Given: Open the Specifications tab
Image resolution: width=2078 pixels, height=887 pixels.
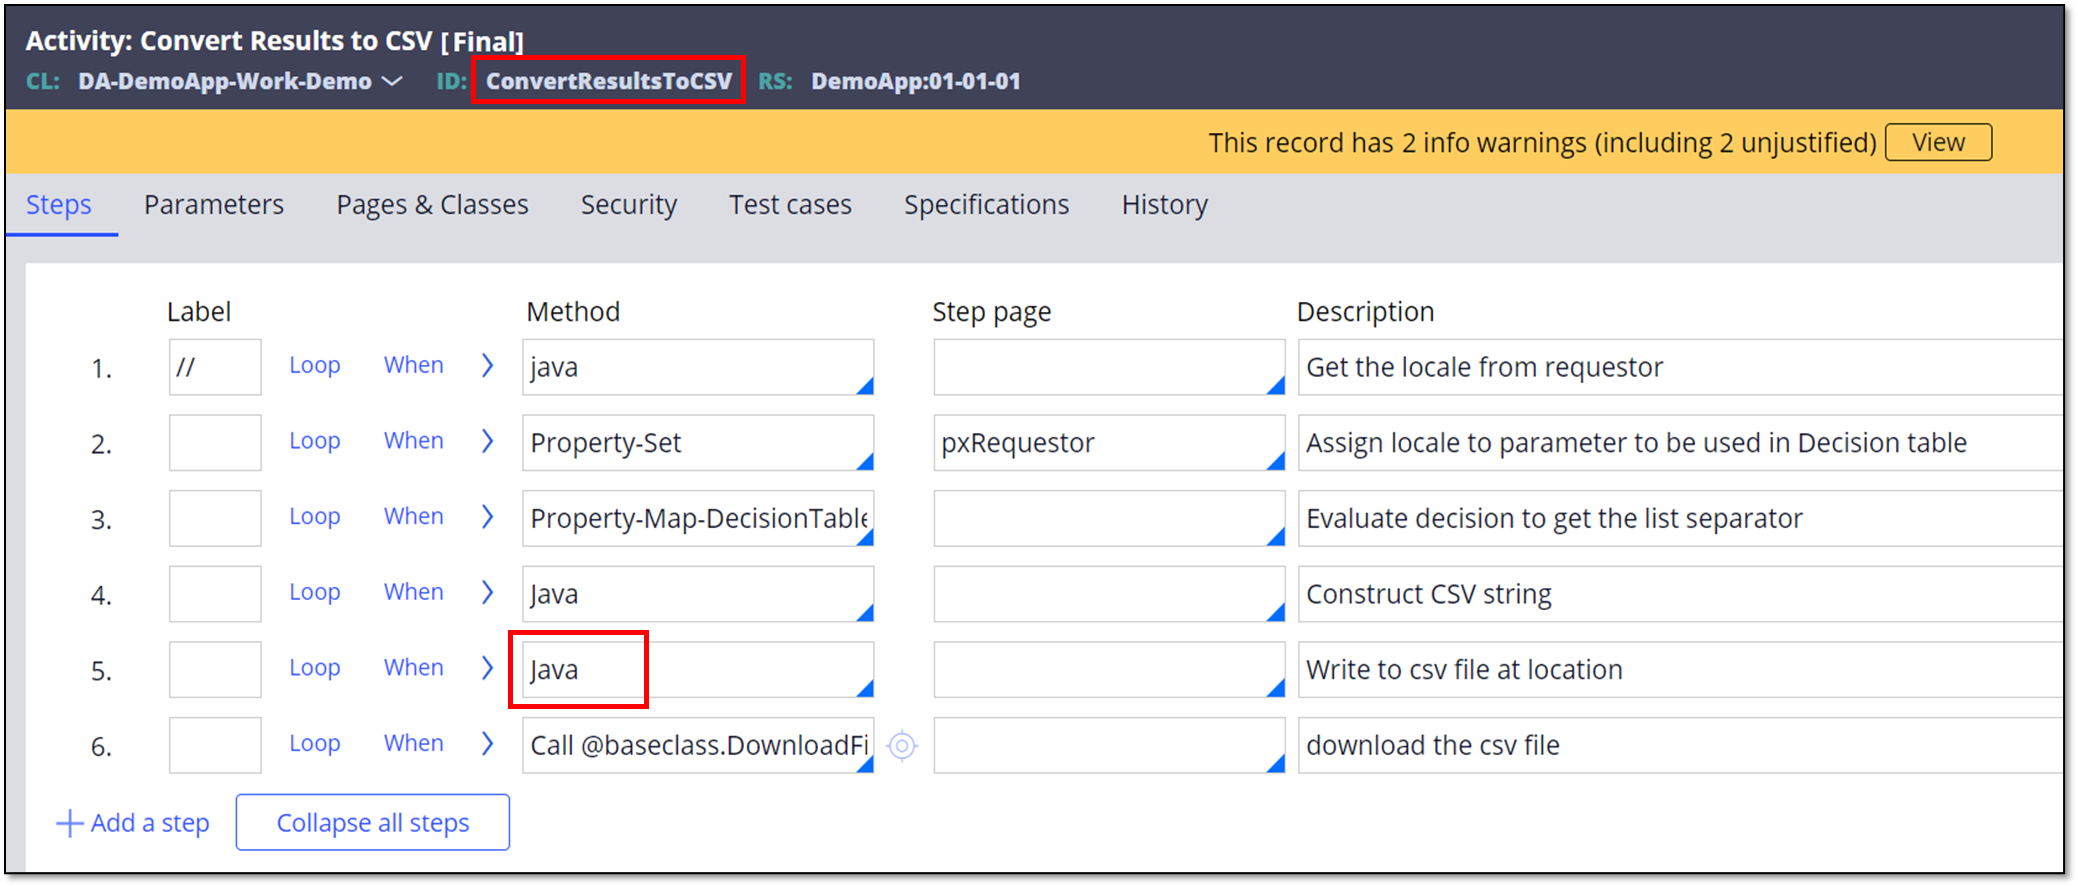Looking at the screenshot, I should [986, 204].
